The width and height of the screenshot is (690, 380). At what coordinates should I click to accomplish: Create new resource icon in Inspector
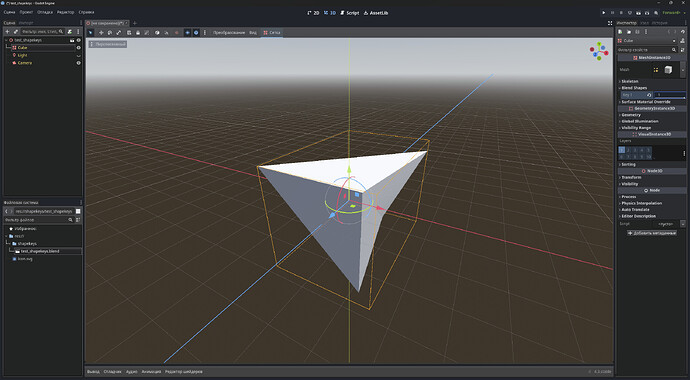click(620, 32)
